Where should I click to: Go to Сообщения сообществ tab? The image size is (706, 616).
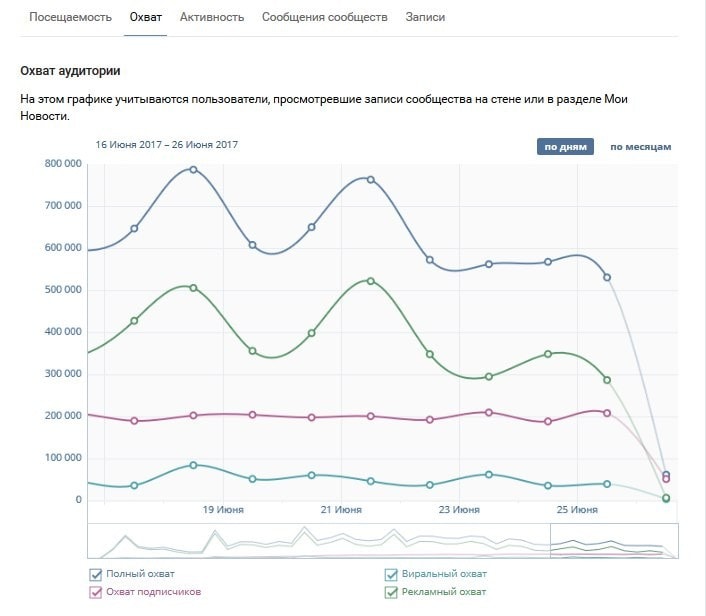(x=324, y=18)
